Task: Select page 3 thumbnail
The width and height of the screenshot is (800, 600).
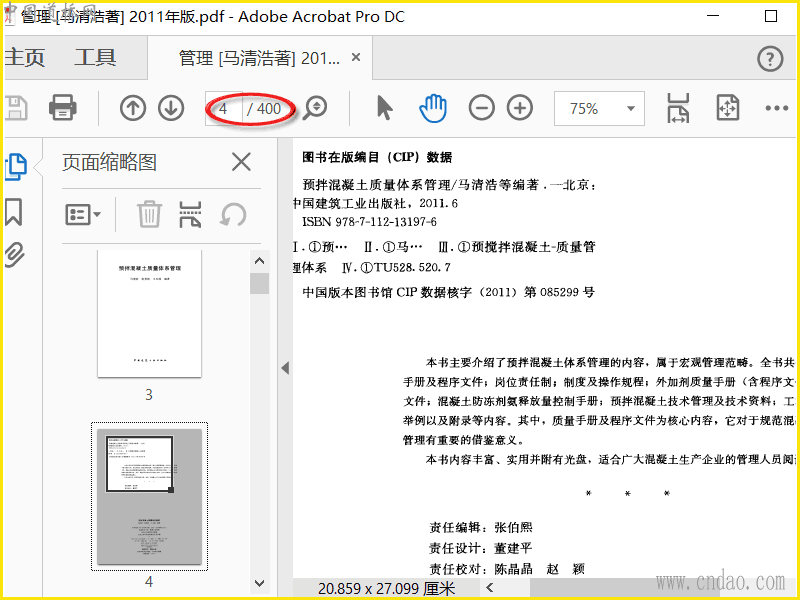Action: (149, 314)
